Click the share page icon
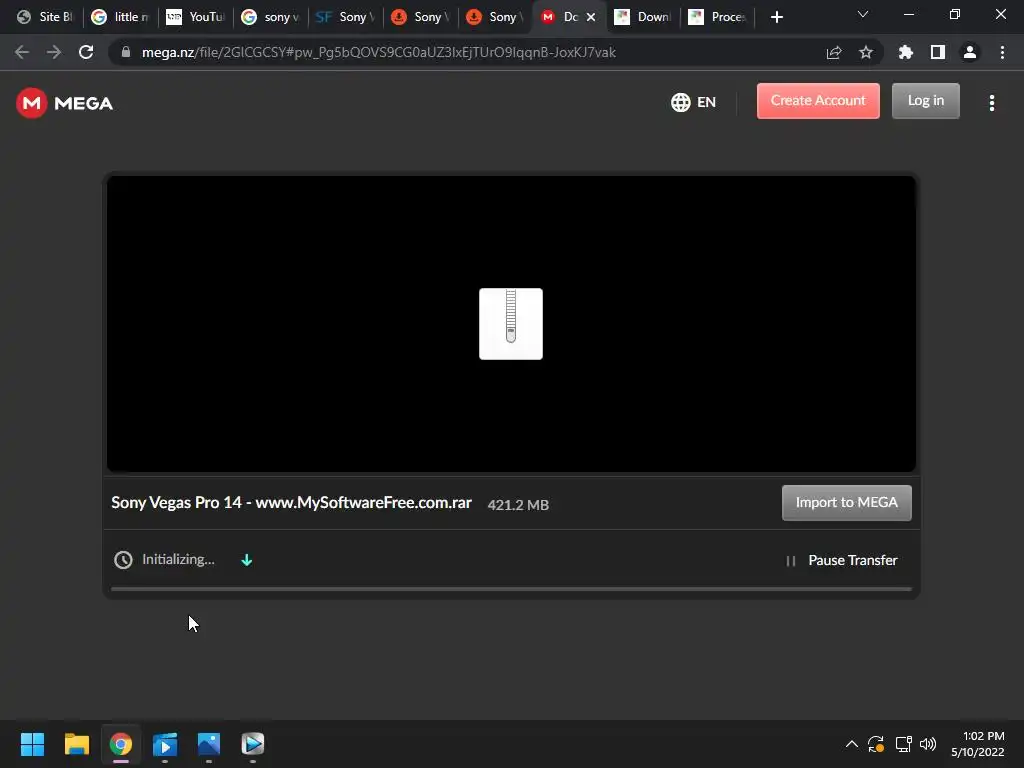The height and width of the screenshot is (768, 1024). pos(834,52)
